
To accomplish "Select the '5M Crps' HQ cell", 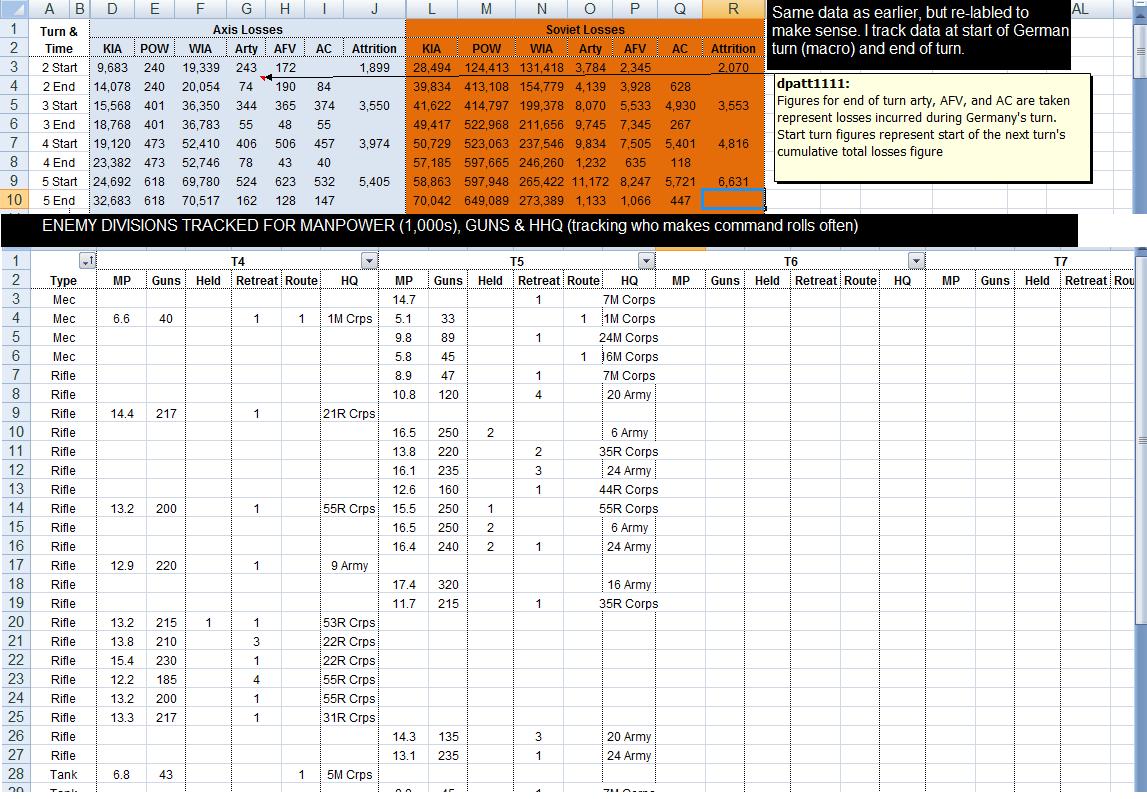I will pyautogui.click(x=350, y=774).
